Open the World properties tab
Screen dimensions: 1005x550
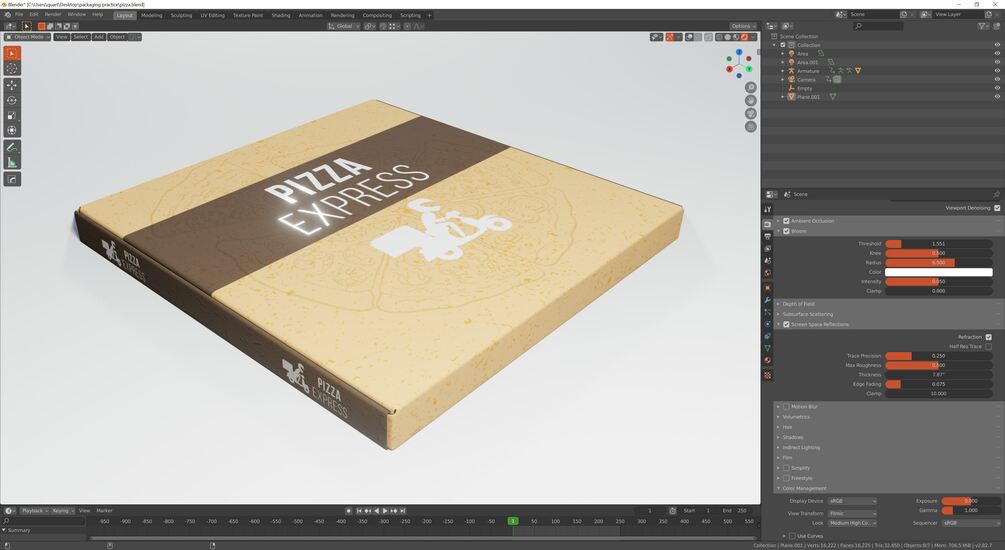[x=767, y=273]
